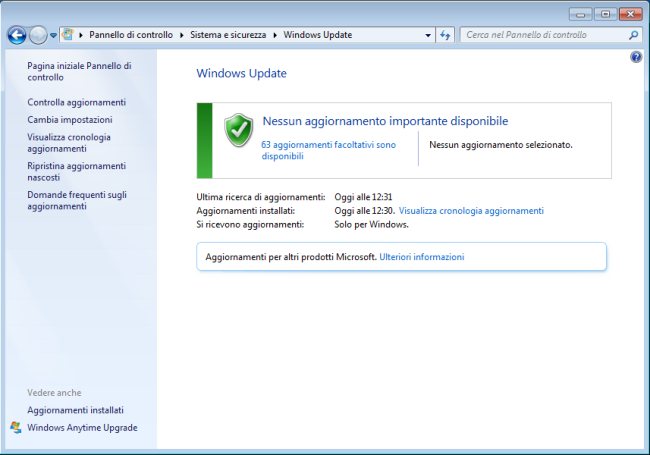Image resolution: width=650 pixels, height=455 pixels.
Task: Expand the chevron before Windows Update breadcrumb
Action: (x=275, y=35)
